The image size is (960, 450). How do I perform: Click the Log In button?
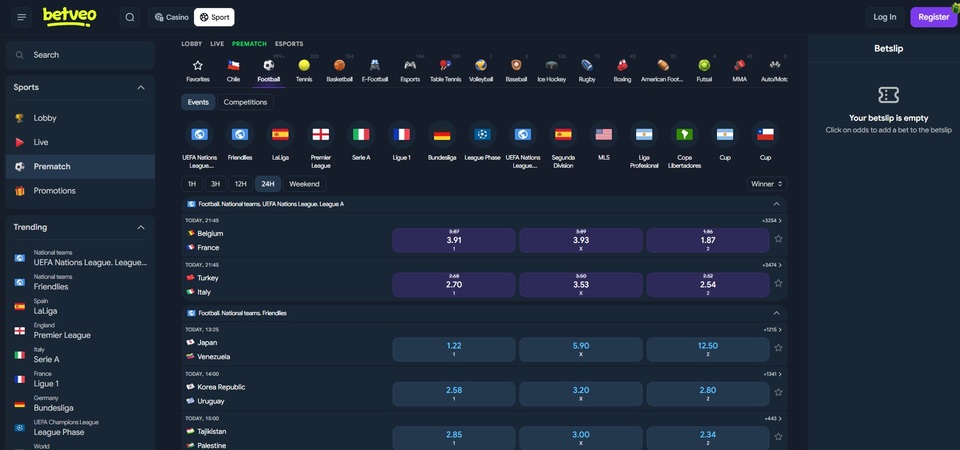point(885,17)
